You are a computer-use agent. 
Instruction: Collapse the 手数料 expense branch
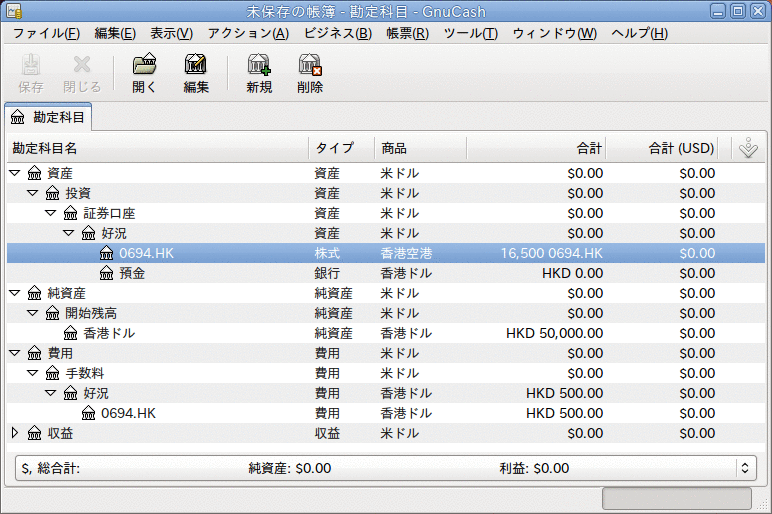(x=32, y=373)
